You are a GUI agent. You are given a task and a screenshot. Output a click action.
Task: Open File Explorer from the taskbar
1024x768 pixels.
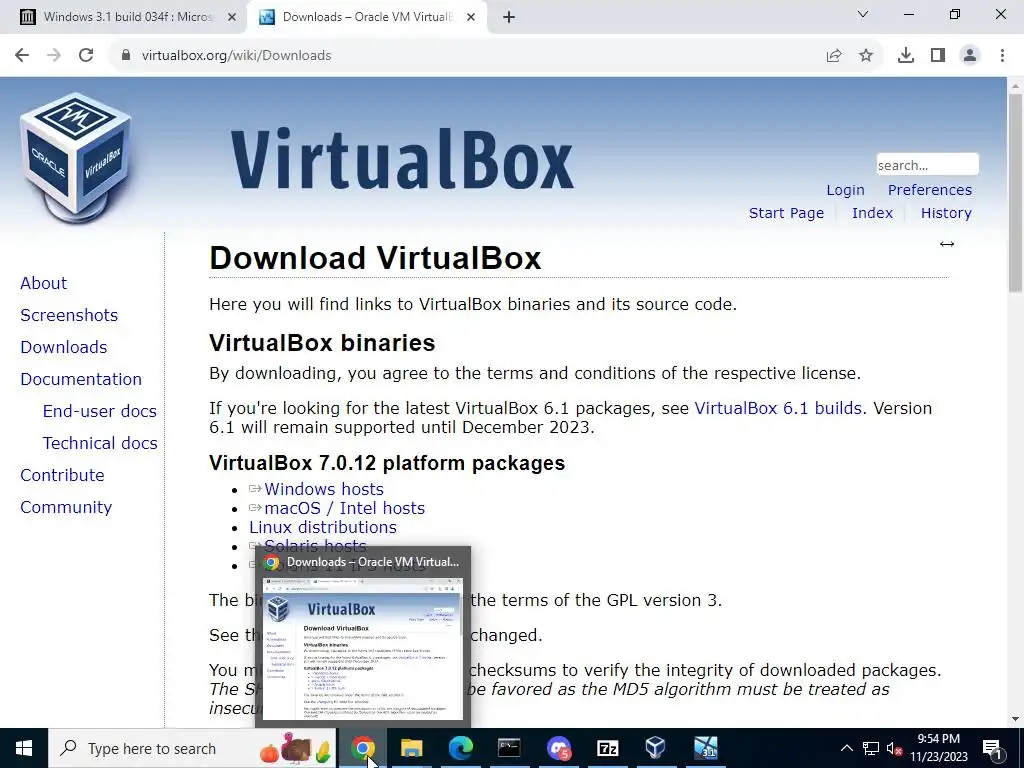pos(411,748)
